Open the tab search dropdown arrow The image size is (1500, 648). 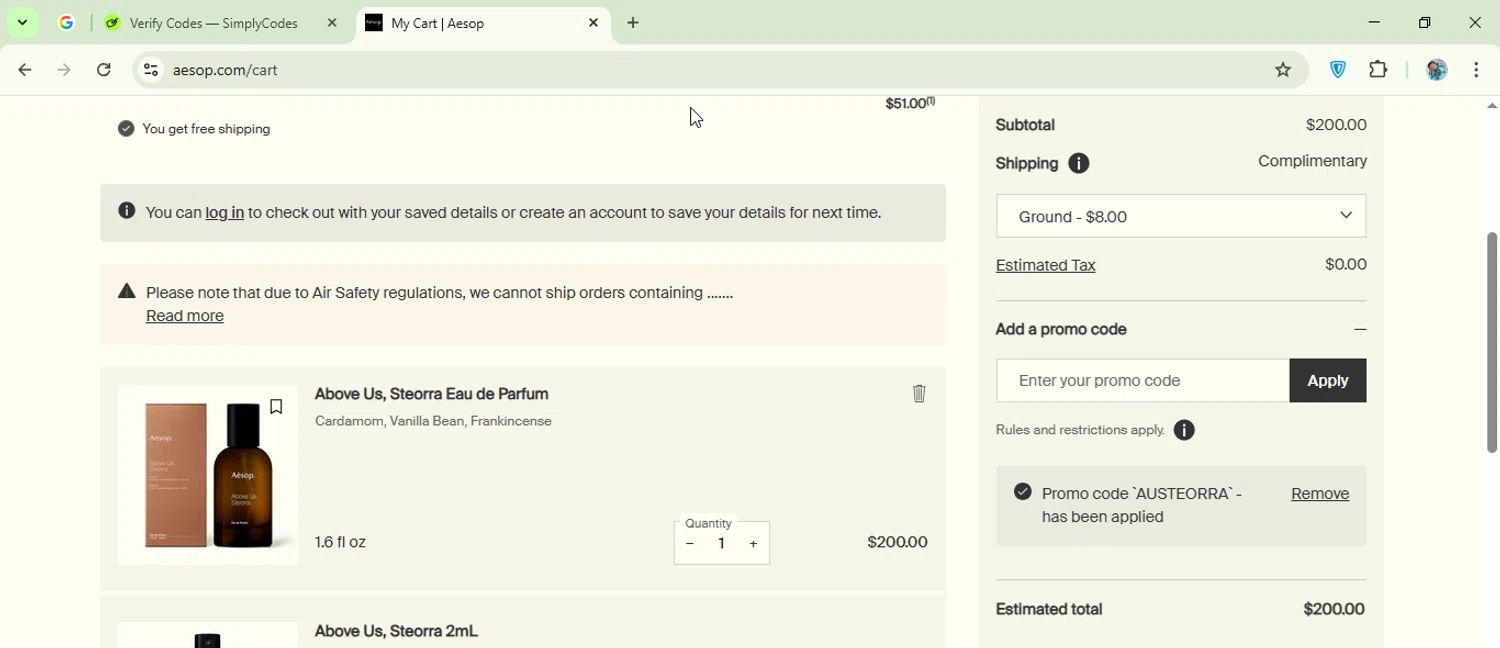(22, 23)
